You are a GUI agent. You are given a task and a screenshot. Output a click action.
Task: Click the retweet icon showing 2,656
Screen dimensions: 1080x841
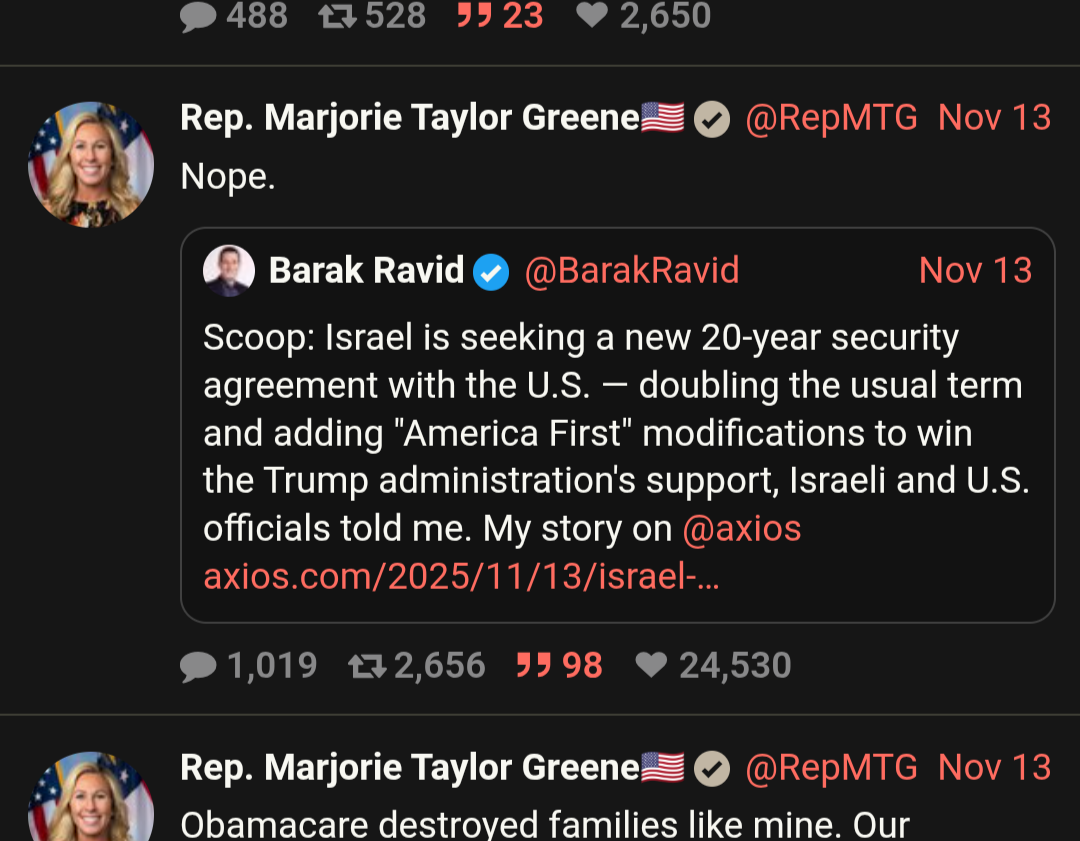[366, 666]
